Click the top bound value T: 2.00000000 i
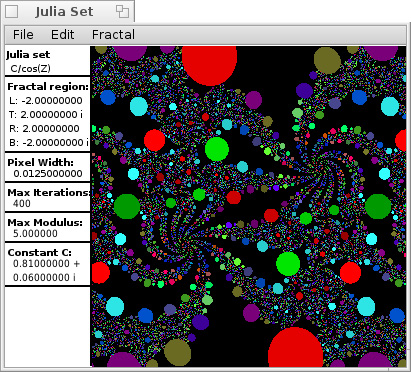Image resolution: width=411 pixels, height=372 pixels. pyautogui.click(x=46, y=115)
